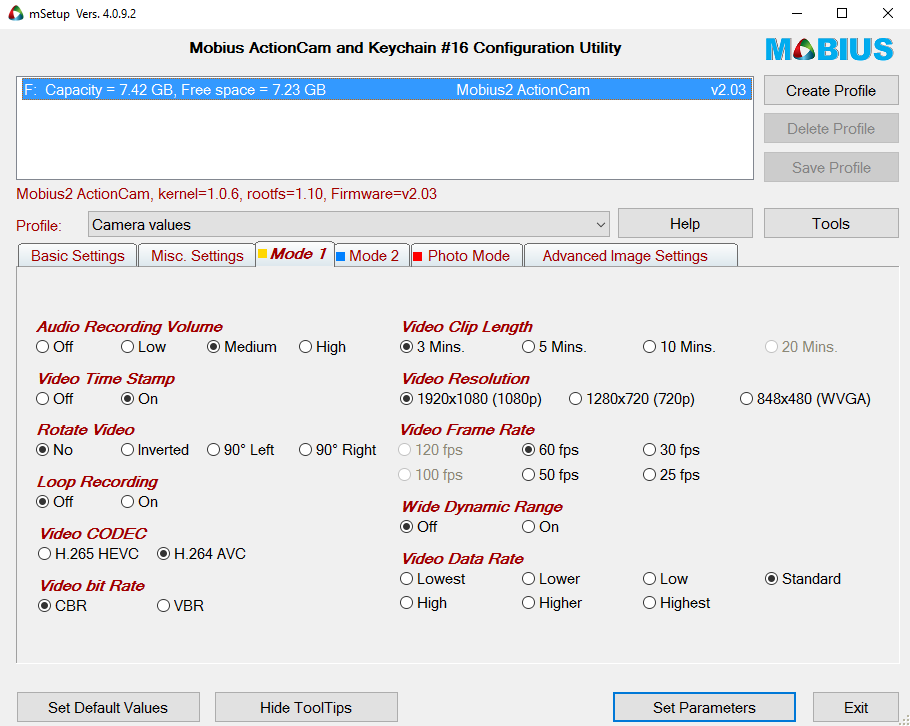This screenshot has height=726, width=910.
Task: Switch to the Misc. Settings tab
Action: 197,256
